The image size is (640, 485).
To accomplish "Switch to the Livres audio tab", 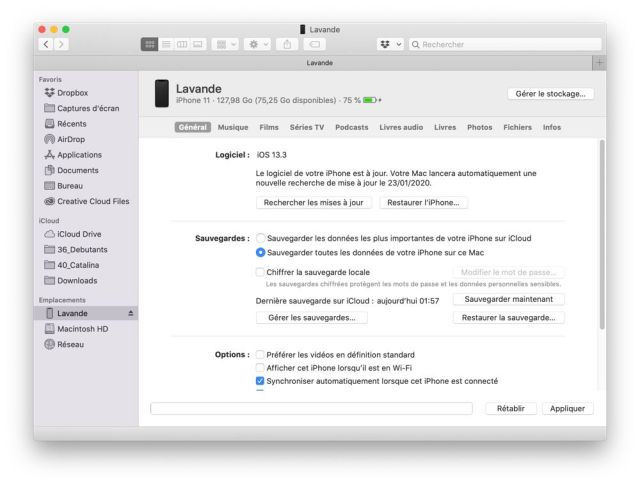I will 401,127.
